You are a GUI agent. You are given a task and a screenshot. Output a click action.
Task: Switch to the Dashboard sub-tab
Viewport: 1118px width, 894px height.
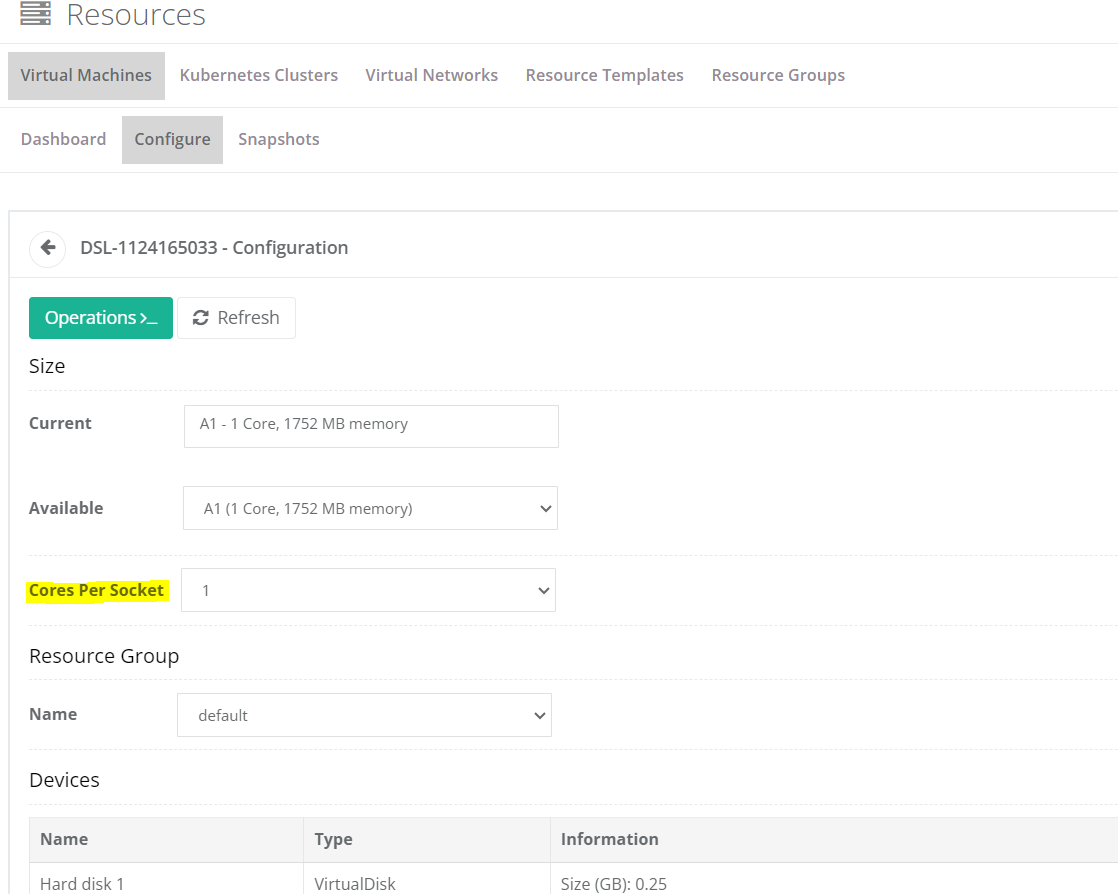pyautogui.click(x=63, y=140)
